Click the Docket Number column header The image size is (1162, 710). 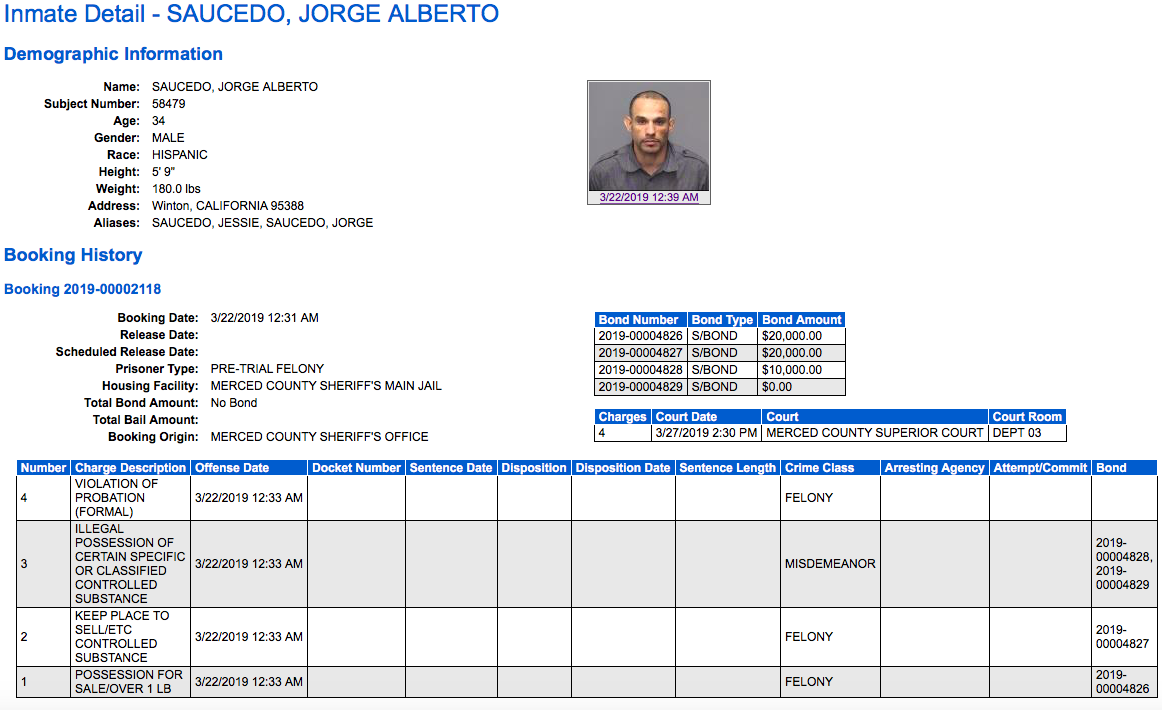[356, 468]
